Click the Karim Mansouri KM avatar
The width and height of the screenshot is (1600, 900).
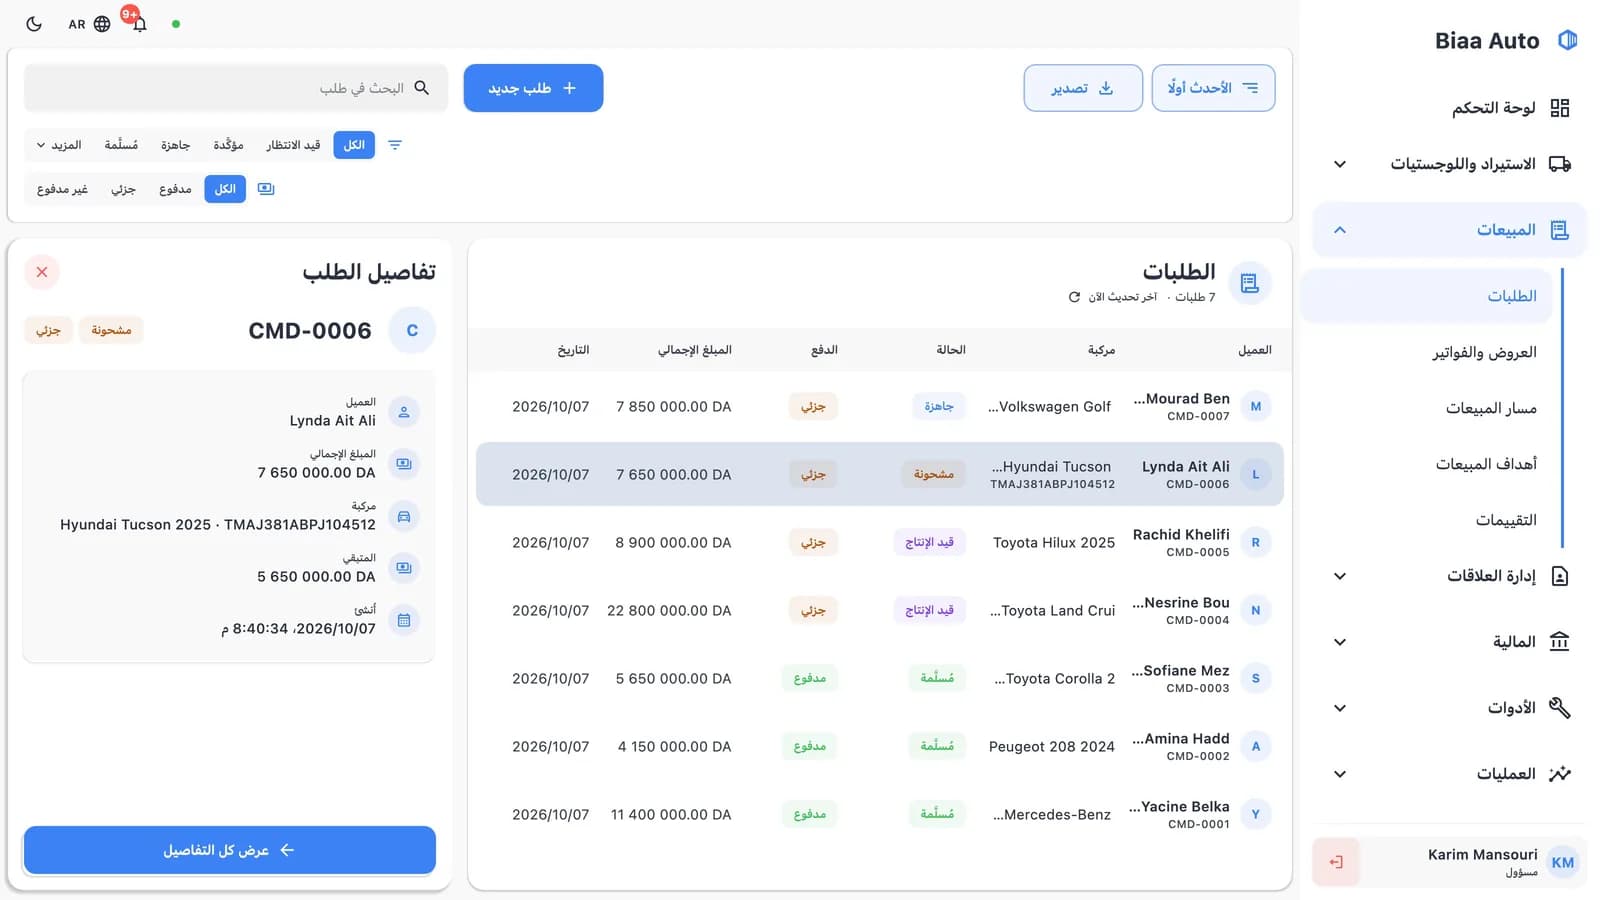click(1563, 862)
